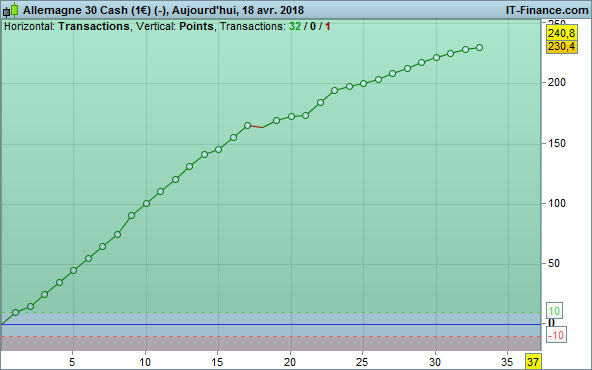The height and width of the screenshot is (370, 592).
Task: Click the 'Vertical: Points' label
Action: 175,26
